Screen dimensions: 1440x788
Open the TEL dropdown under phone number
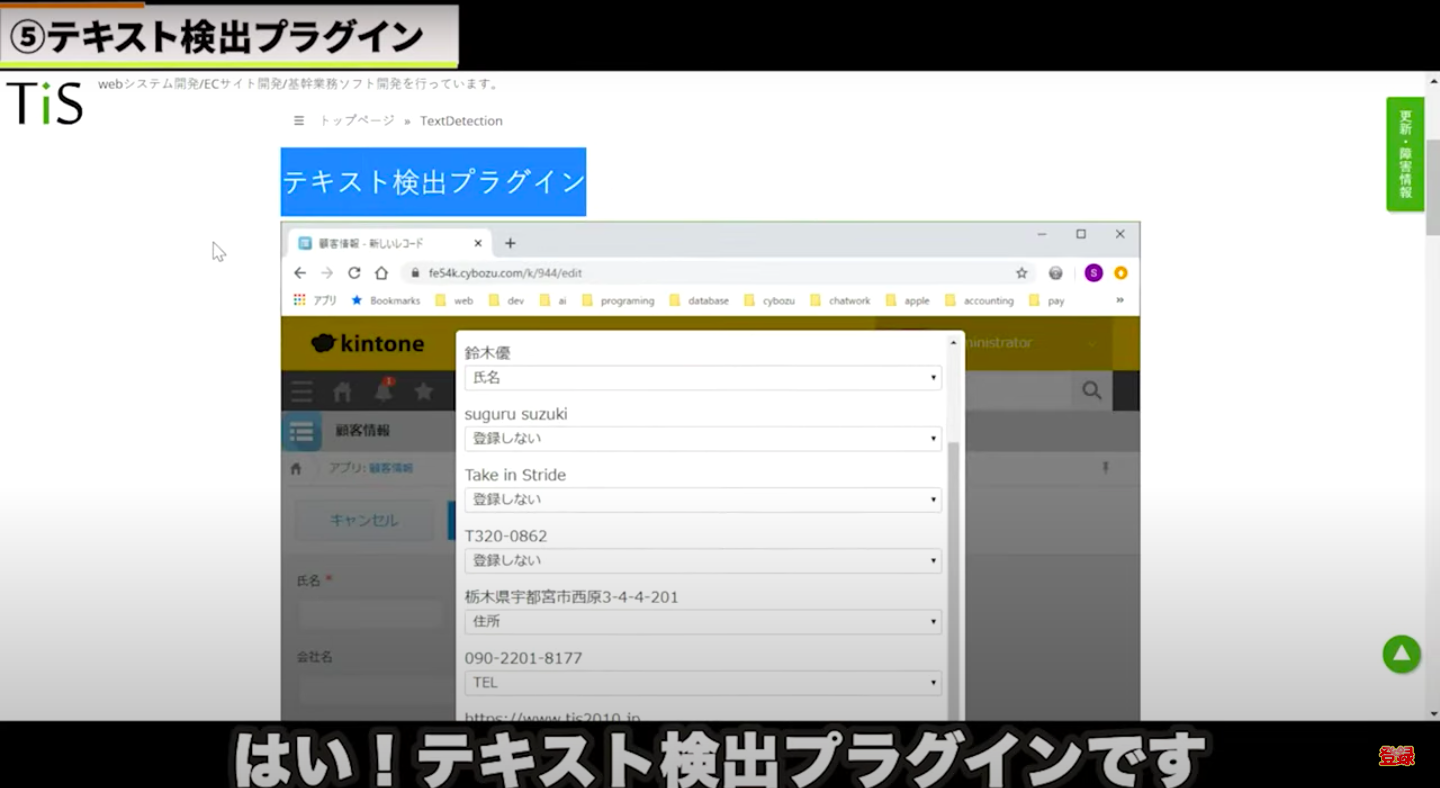point(702,683)
